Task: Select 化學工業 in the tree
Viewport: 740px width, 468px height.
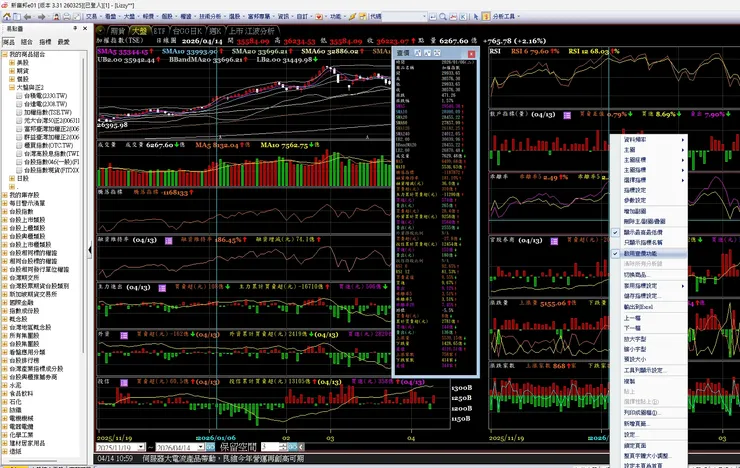Action: point(21,435)
